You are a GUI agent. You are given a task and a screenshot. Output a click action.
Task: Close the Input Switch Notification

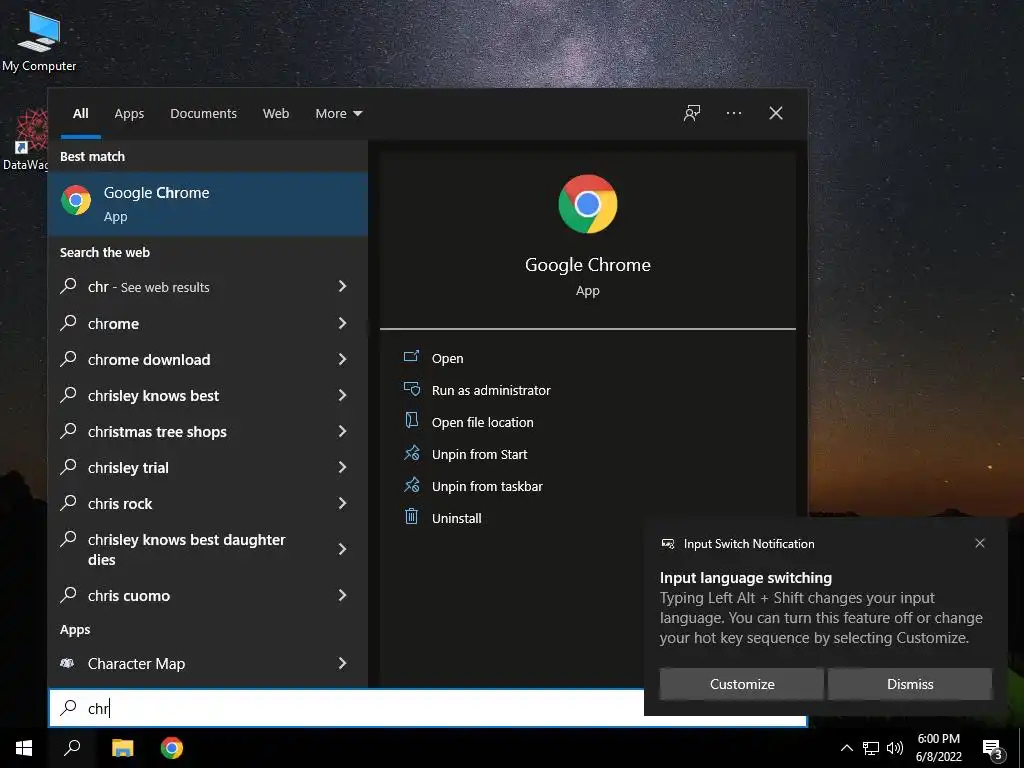(x=980, y=543)
